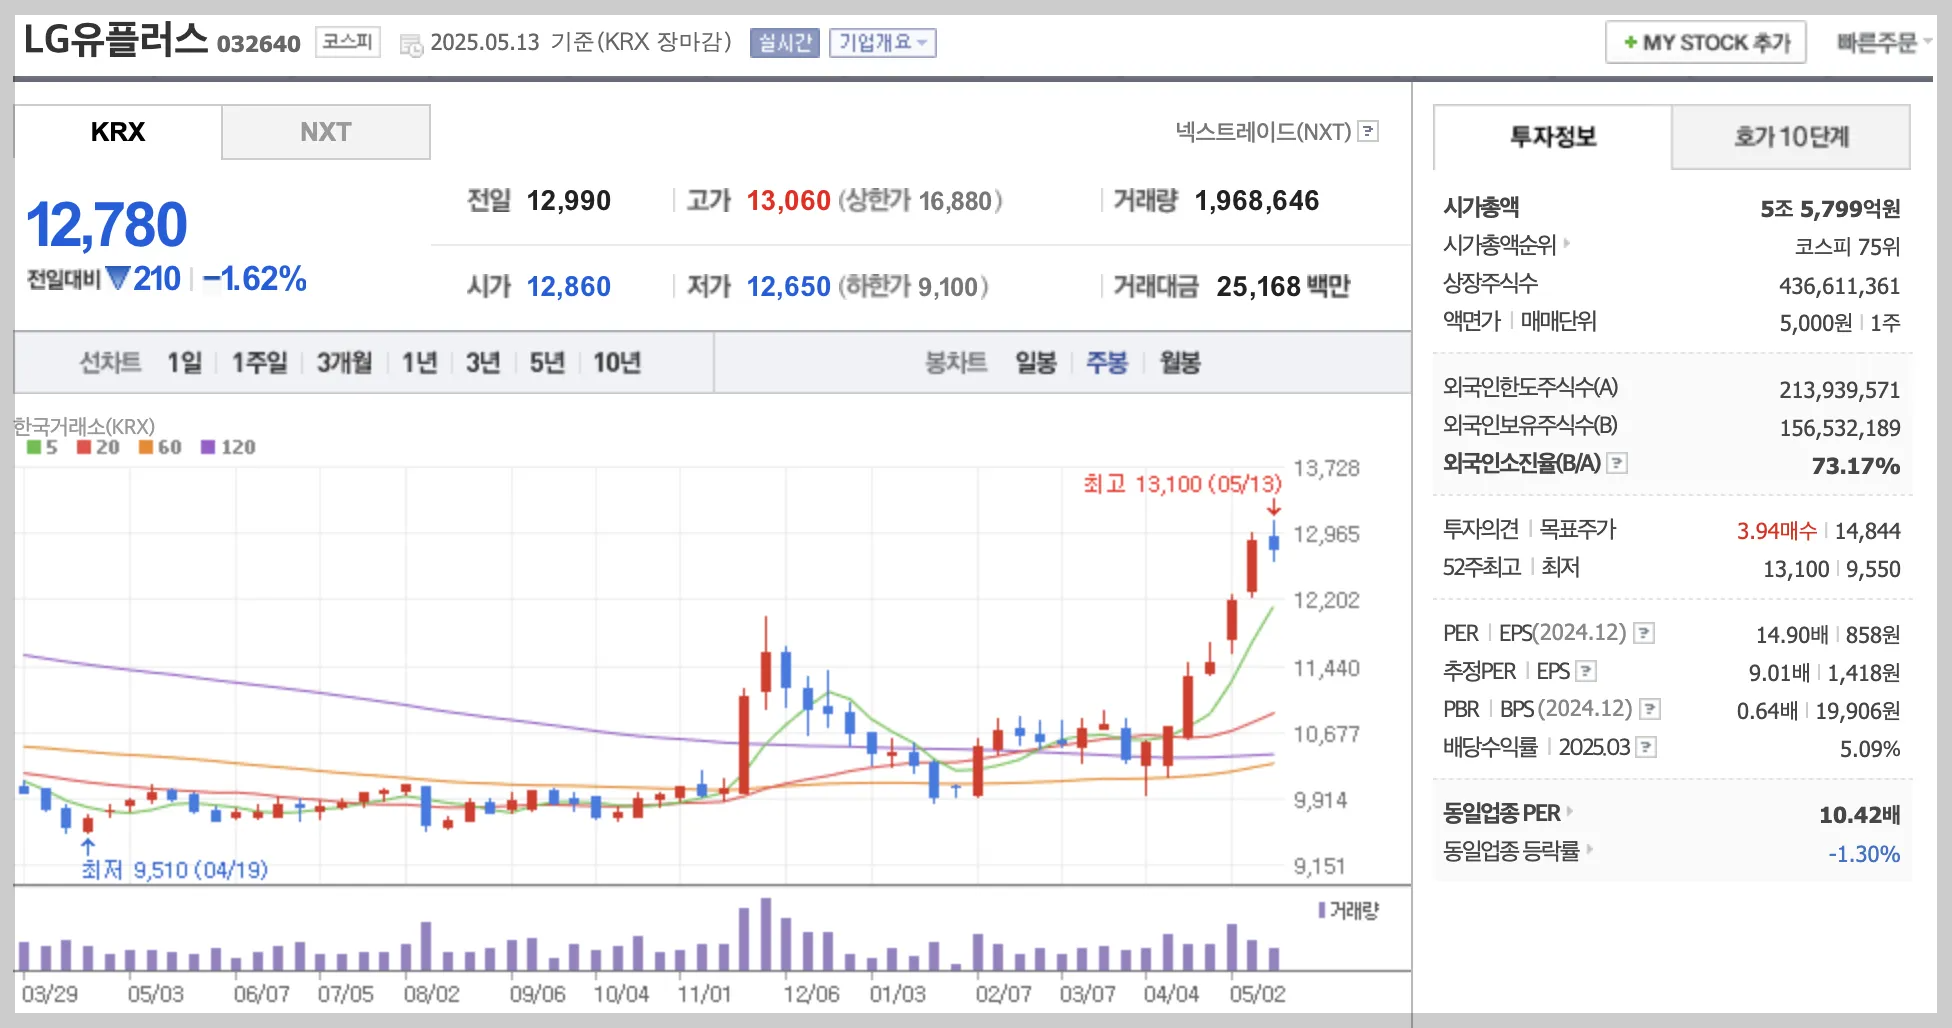Image resolution: width=1952 pixels, height=1028 pixels.
Task: Click the 실시간 button
Action: (x=785, y=43)
